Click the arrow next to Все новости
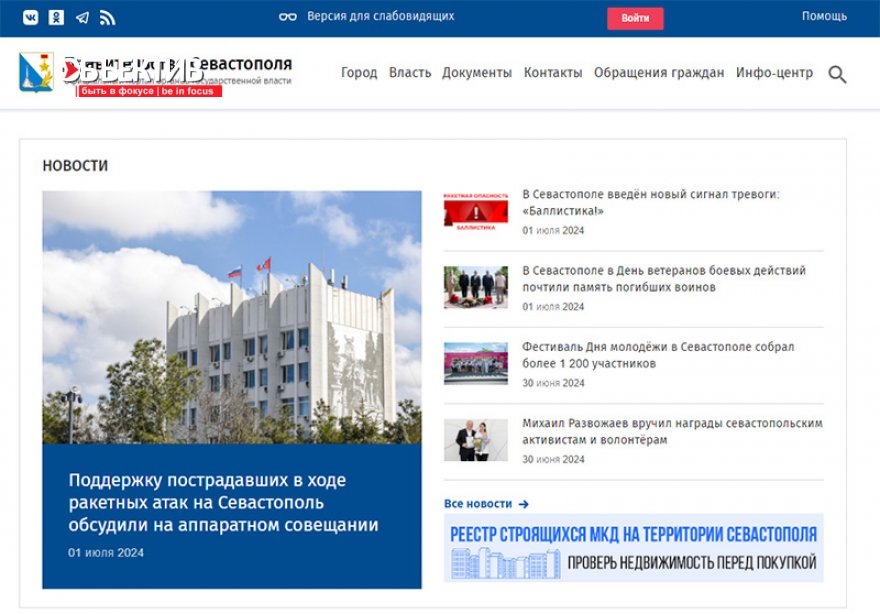The width and height of the screenshot is (880, 614). [x=524, y=504]
